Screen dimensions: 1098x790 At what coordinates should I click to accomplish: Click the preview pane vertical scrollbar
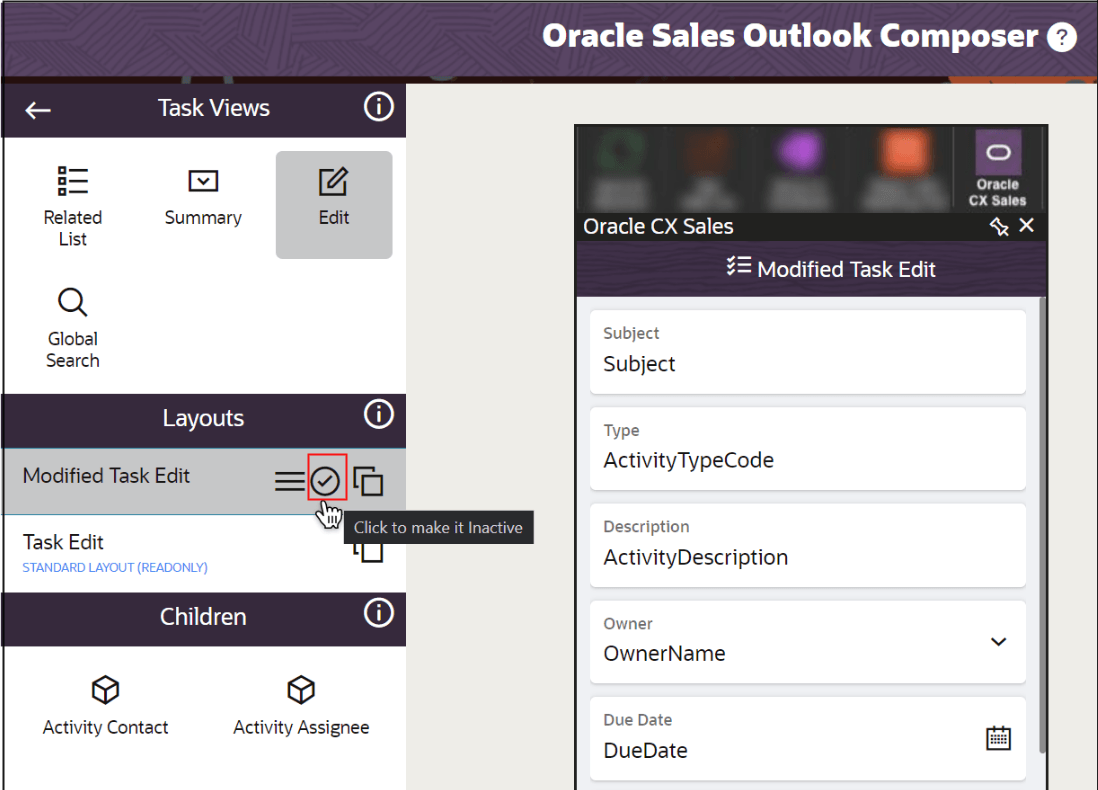click(x=1042, y=525)
